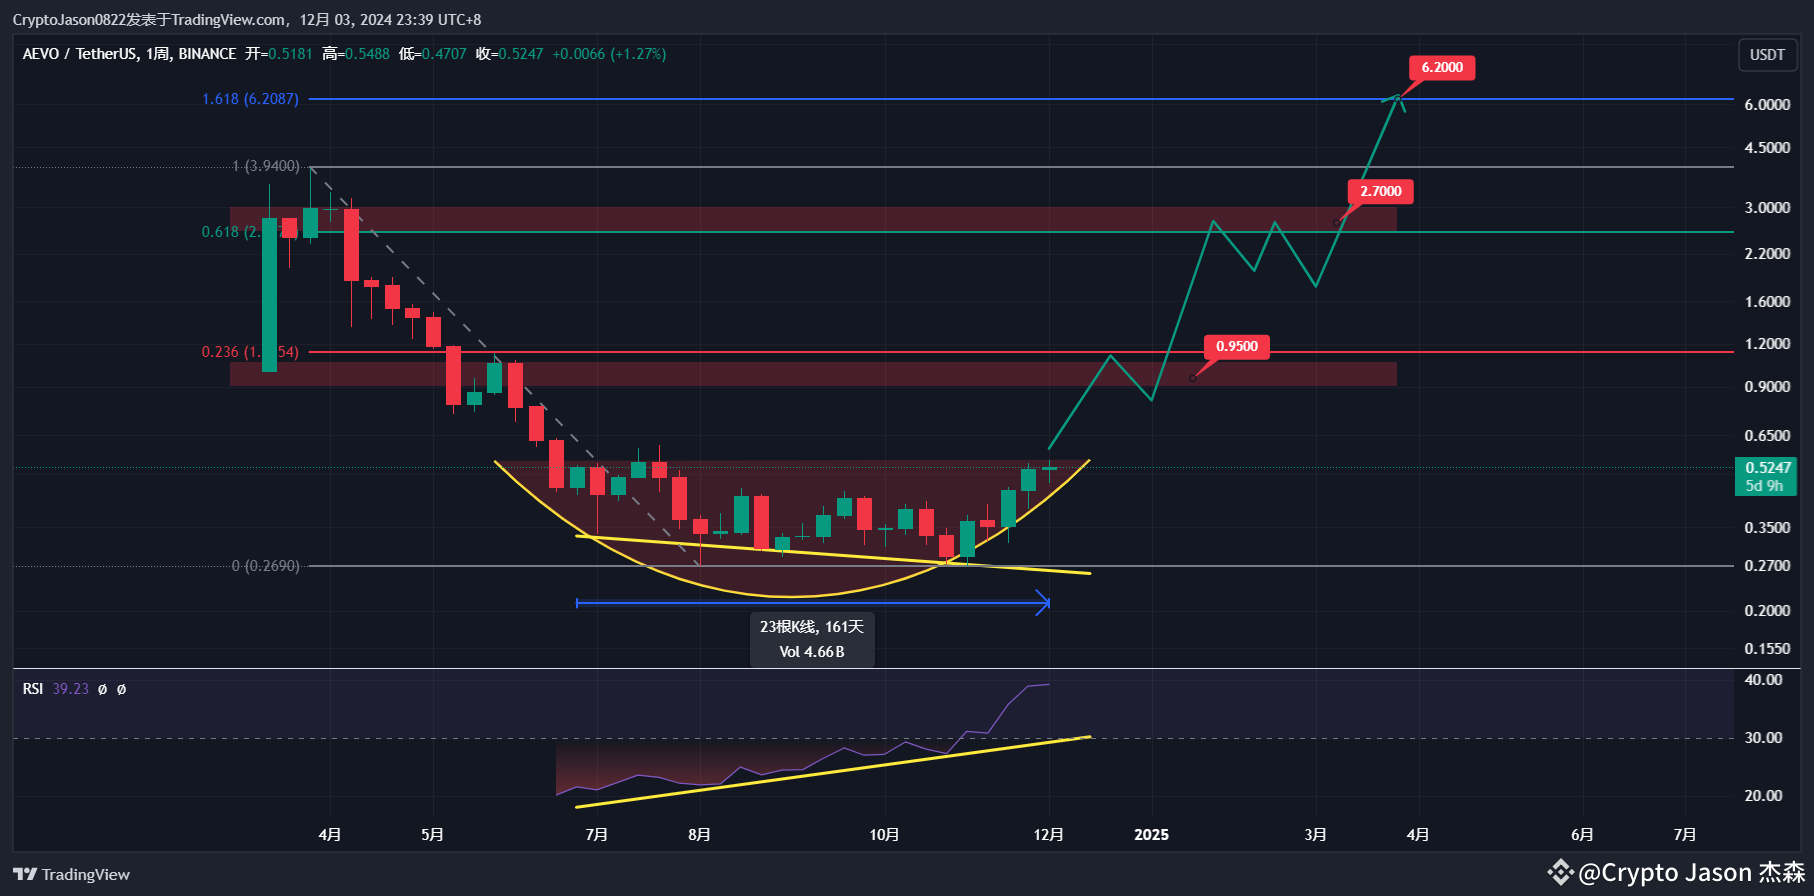
Task: Click the 0.3500 price axis label
Action: tap(1767, 528)
